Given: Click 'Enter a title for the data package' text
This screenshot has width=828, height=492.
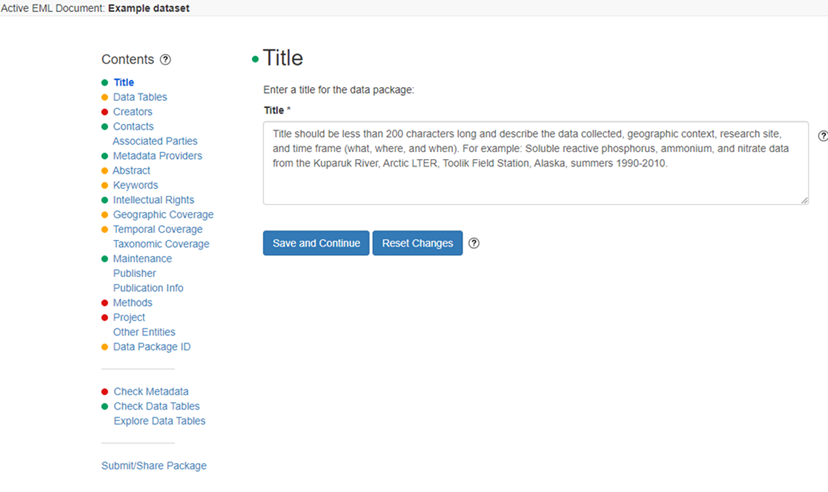Looking at the screenshot, I should [338, 90].
